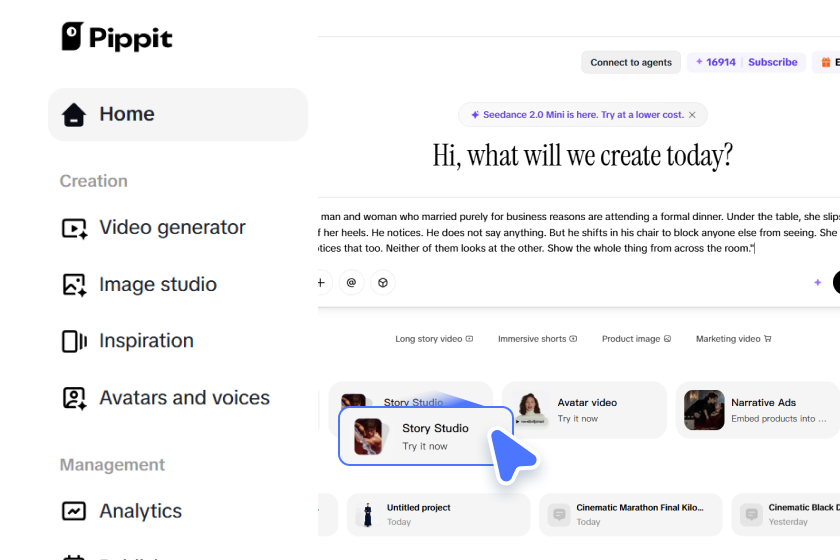Go to Home in sidebar
This screenshot has width=840, height=560.
coord(178,114)
